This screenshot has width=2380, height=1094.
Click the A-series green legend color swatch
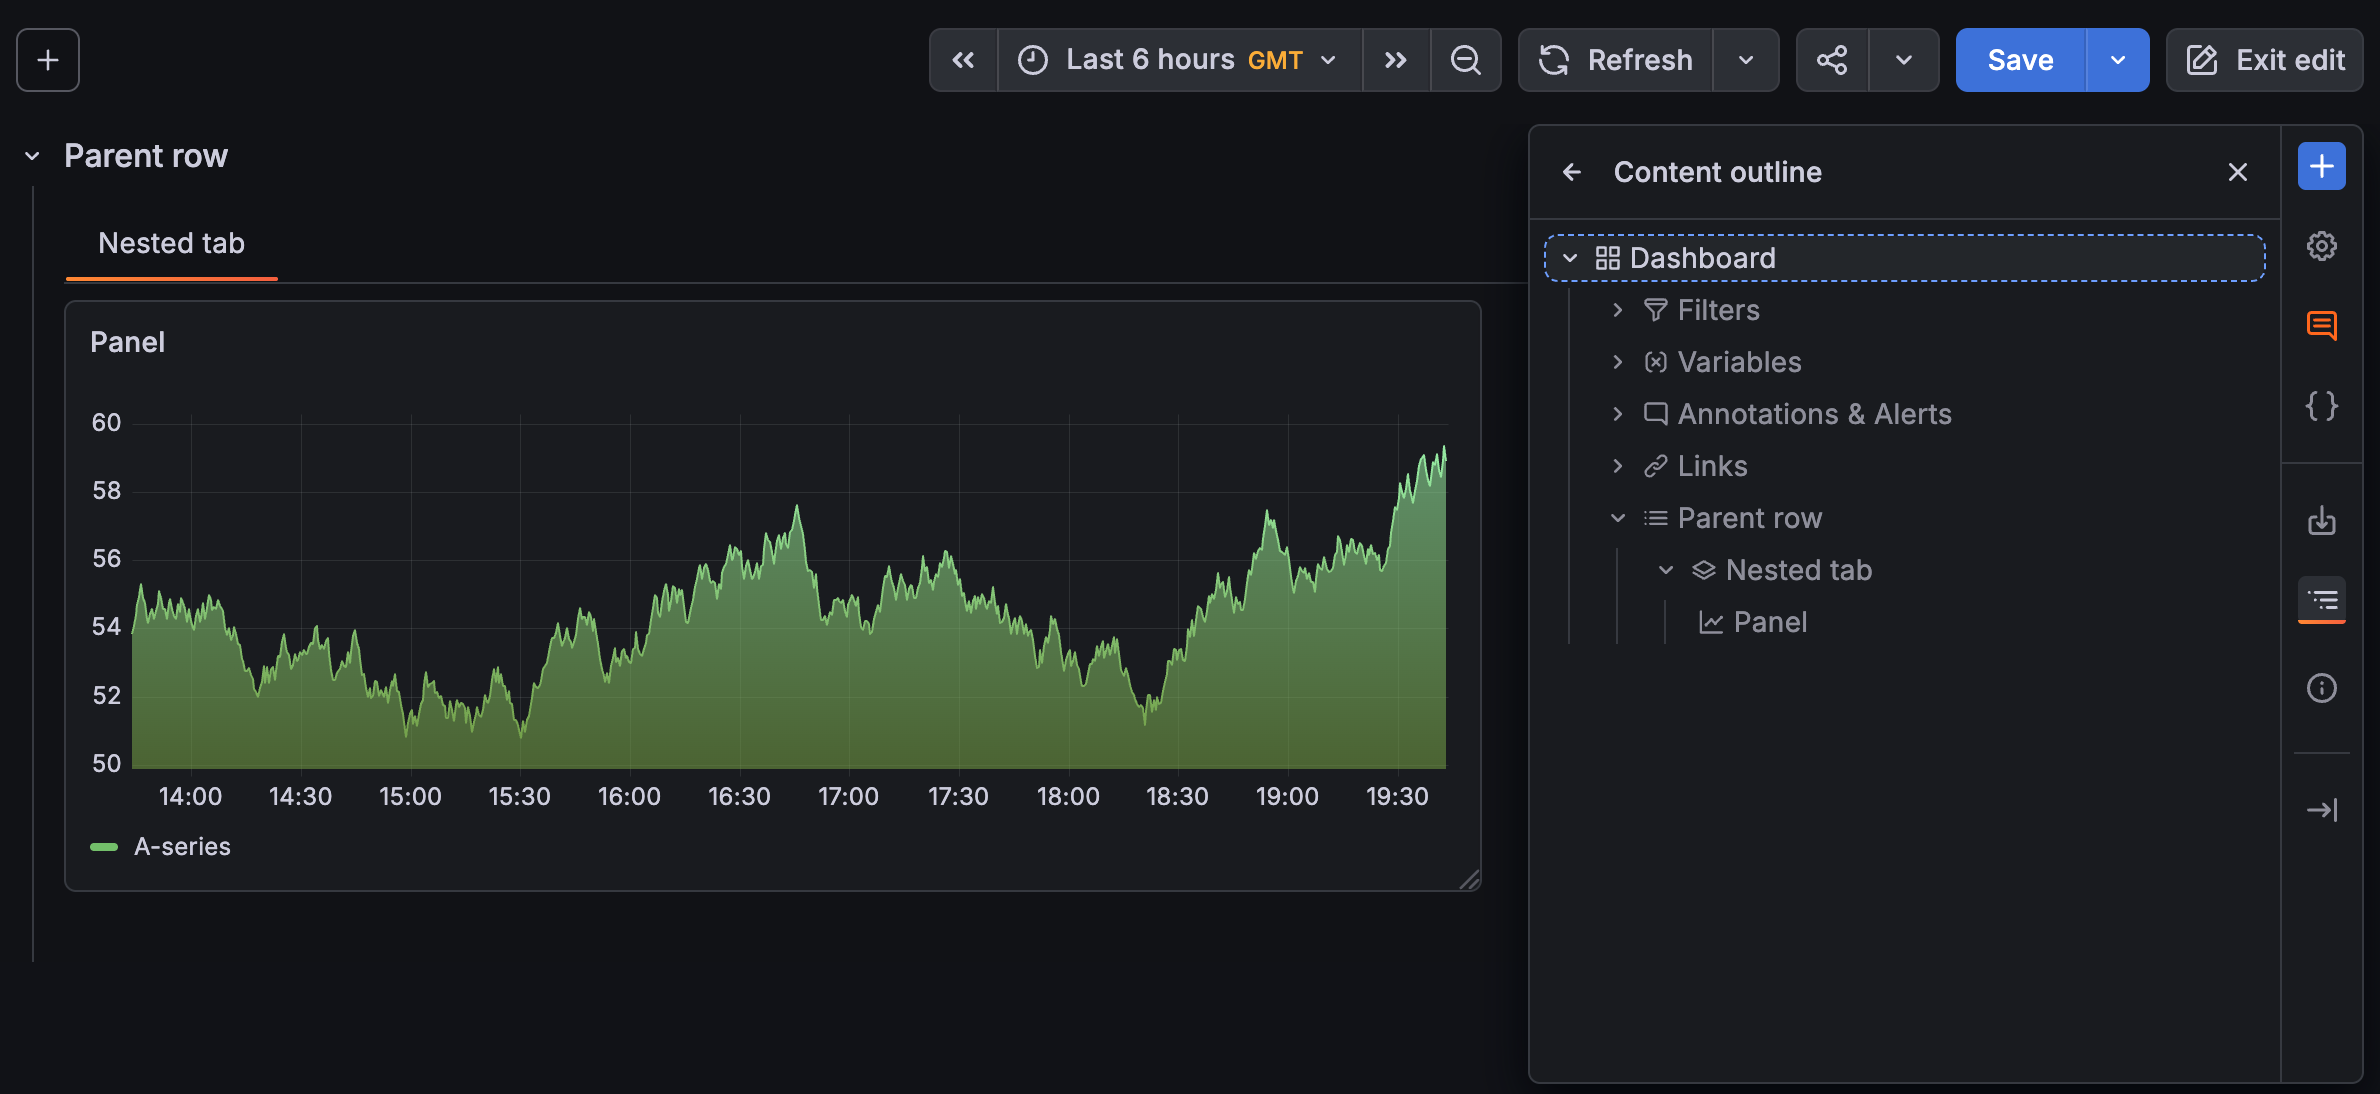(104, 847)
